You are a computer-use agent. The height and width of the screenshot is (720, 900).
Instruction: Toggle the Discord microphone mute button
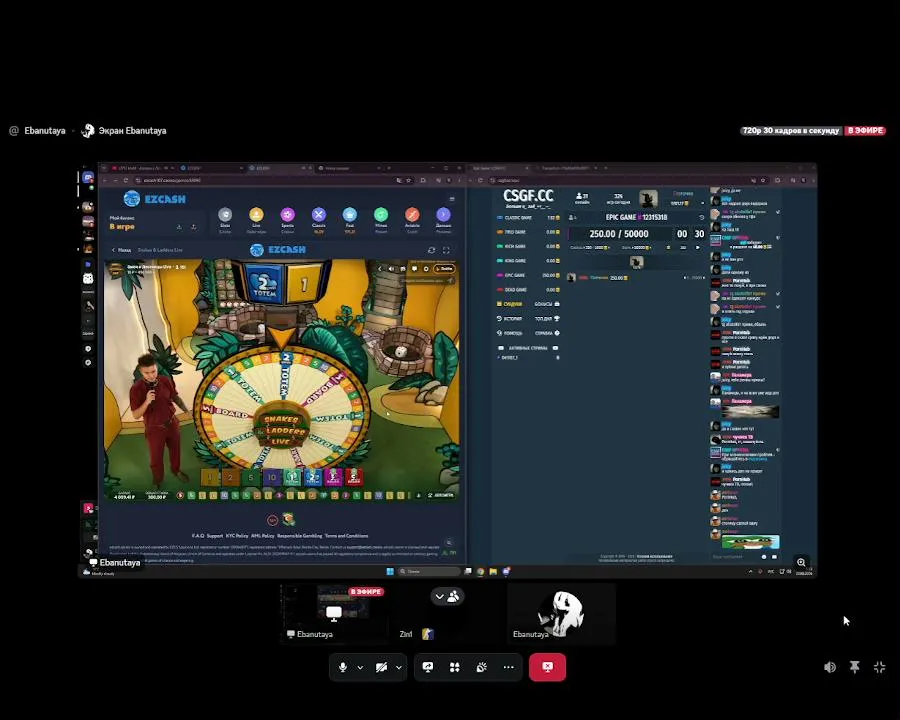click(x=343, y=667)
